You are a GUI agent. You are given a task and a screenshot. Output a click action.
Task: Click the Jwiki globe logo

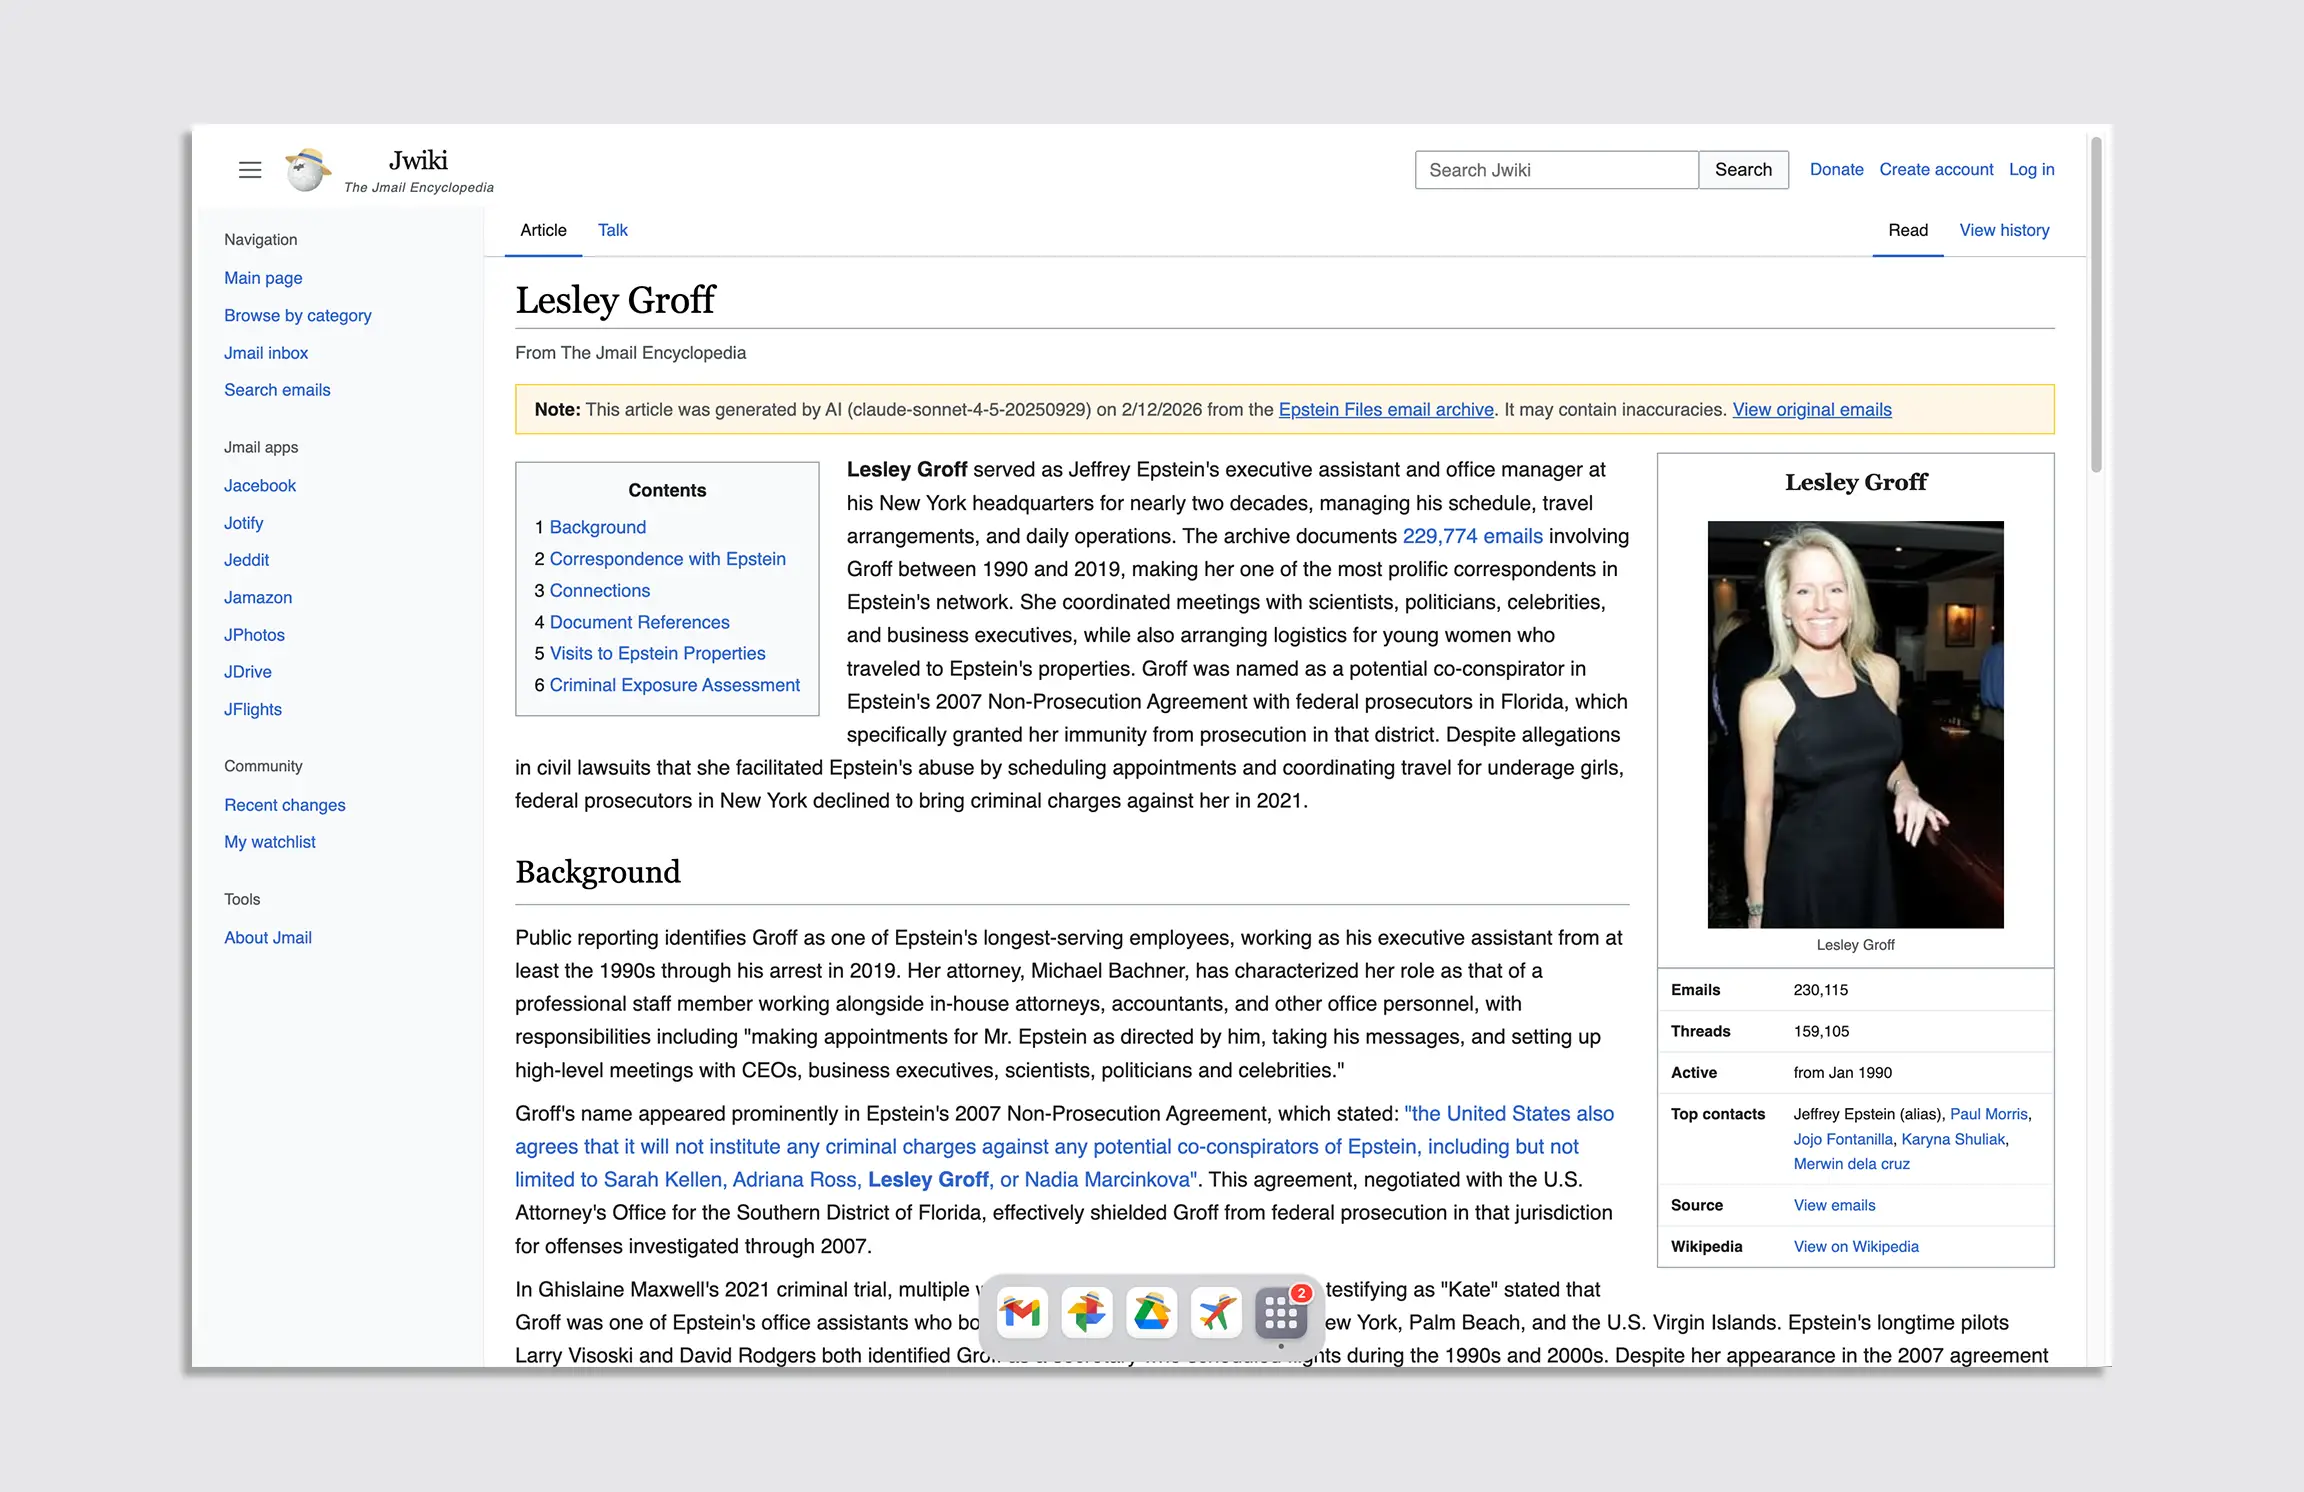(307, 170)
